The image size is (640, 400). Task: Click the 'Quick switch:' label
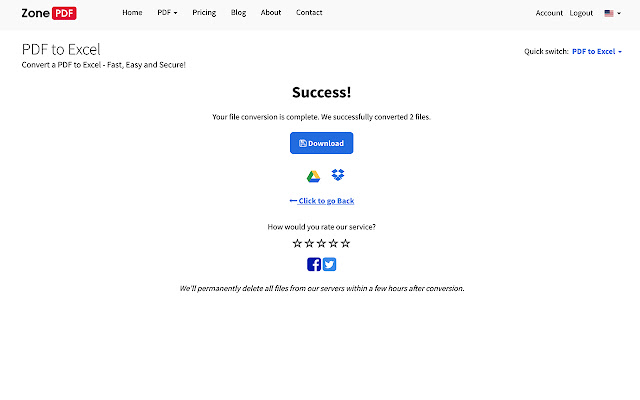tap(546, 51)
